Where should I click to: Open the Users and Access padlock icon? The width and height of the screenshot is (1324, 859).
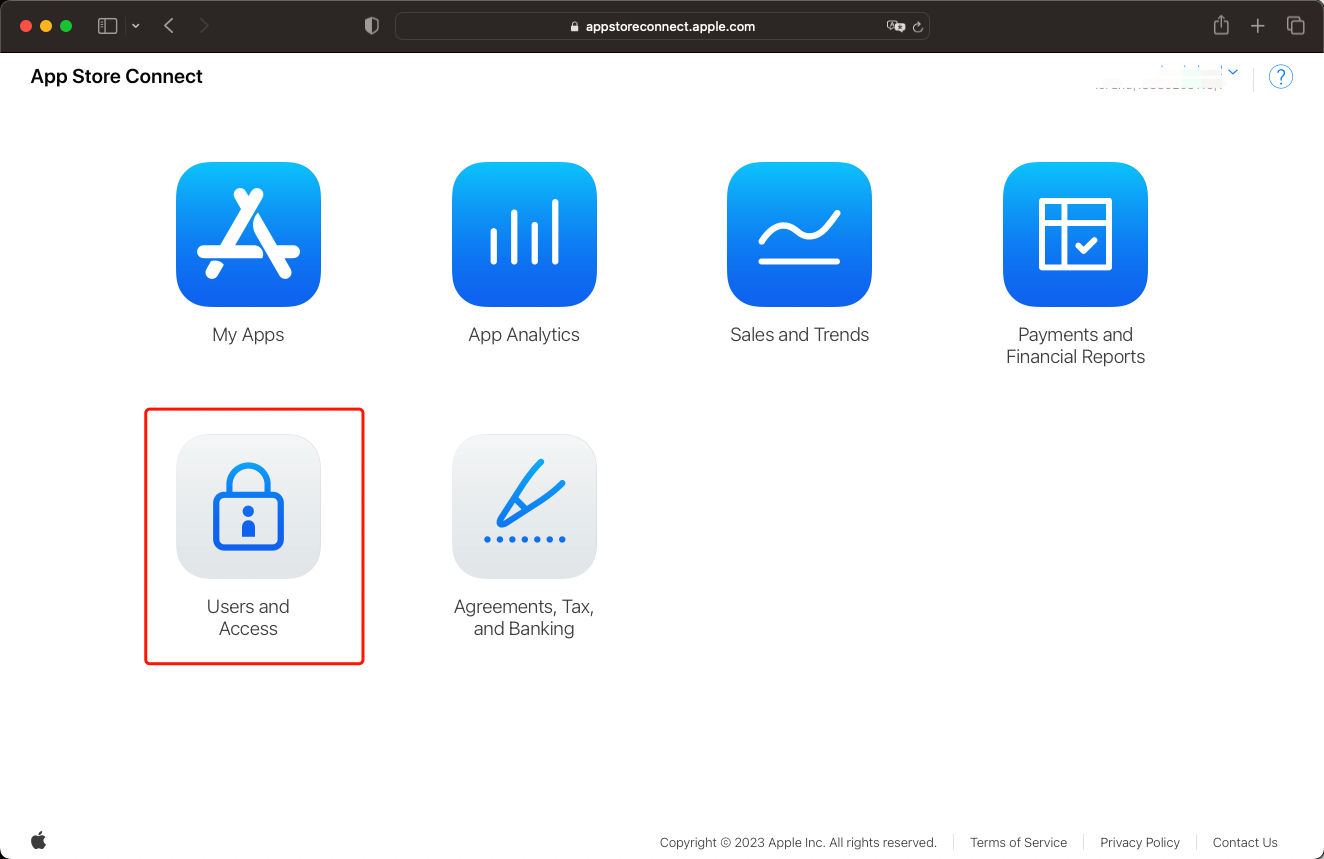[248, 506]
